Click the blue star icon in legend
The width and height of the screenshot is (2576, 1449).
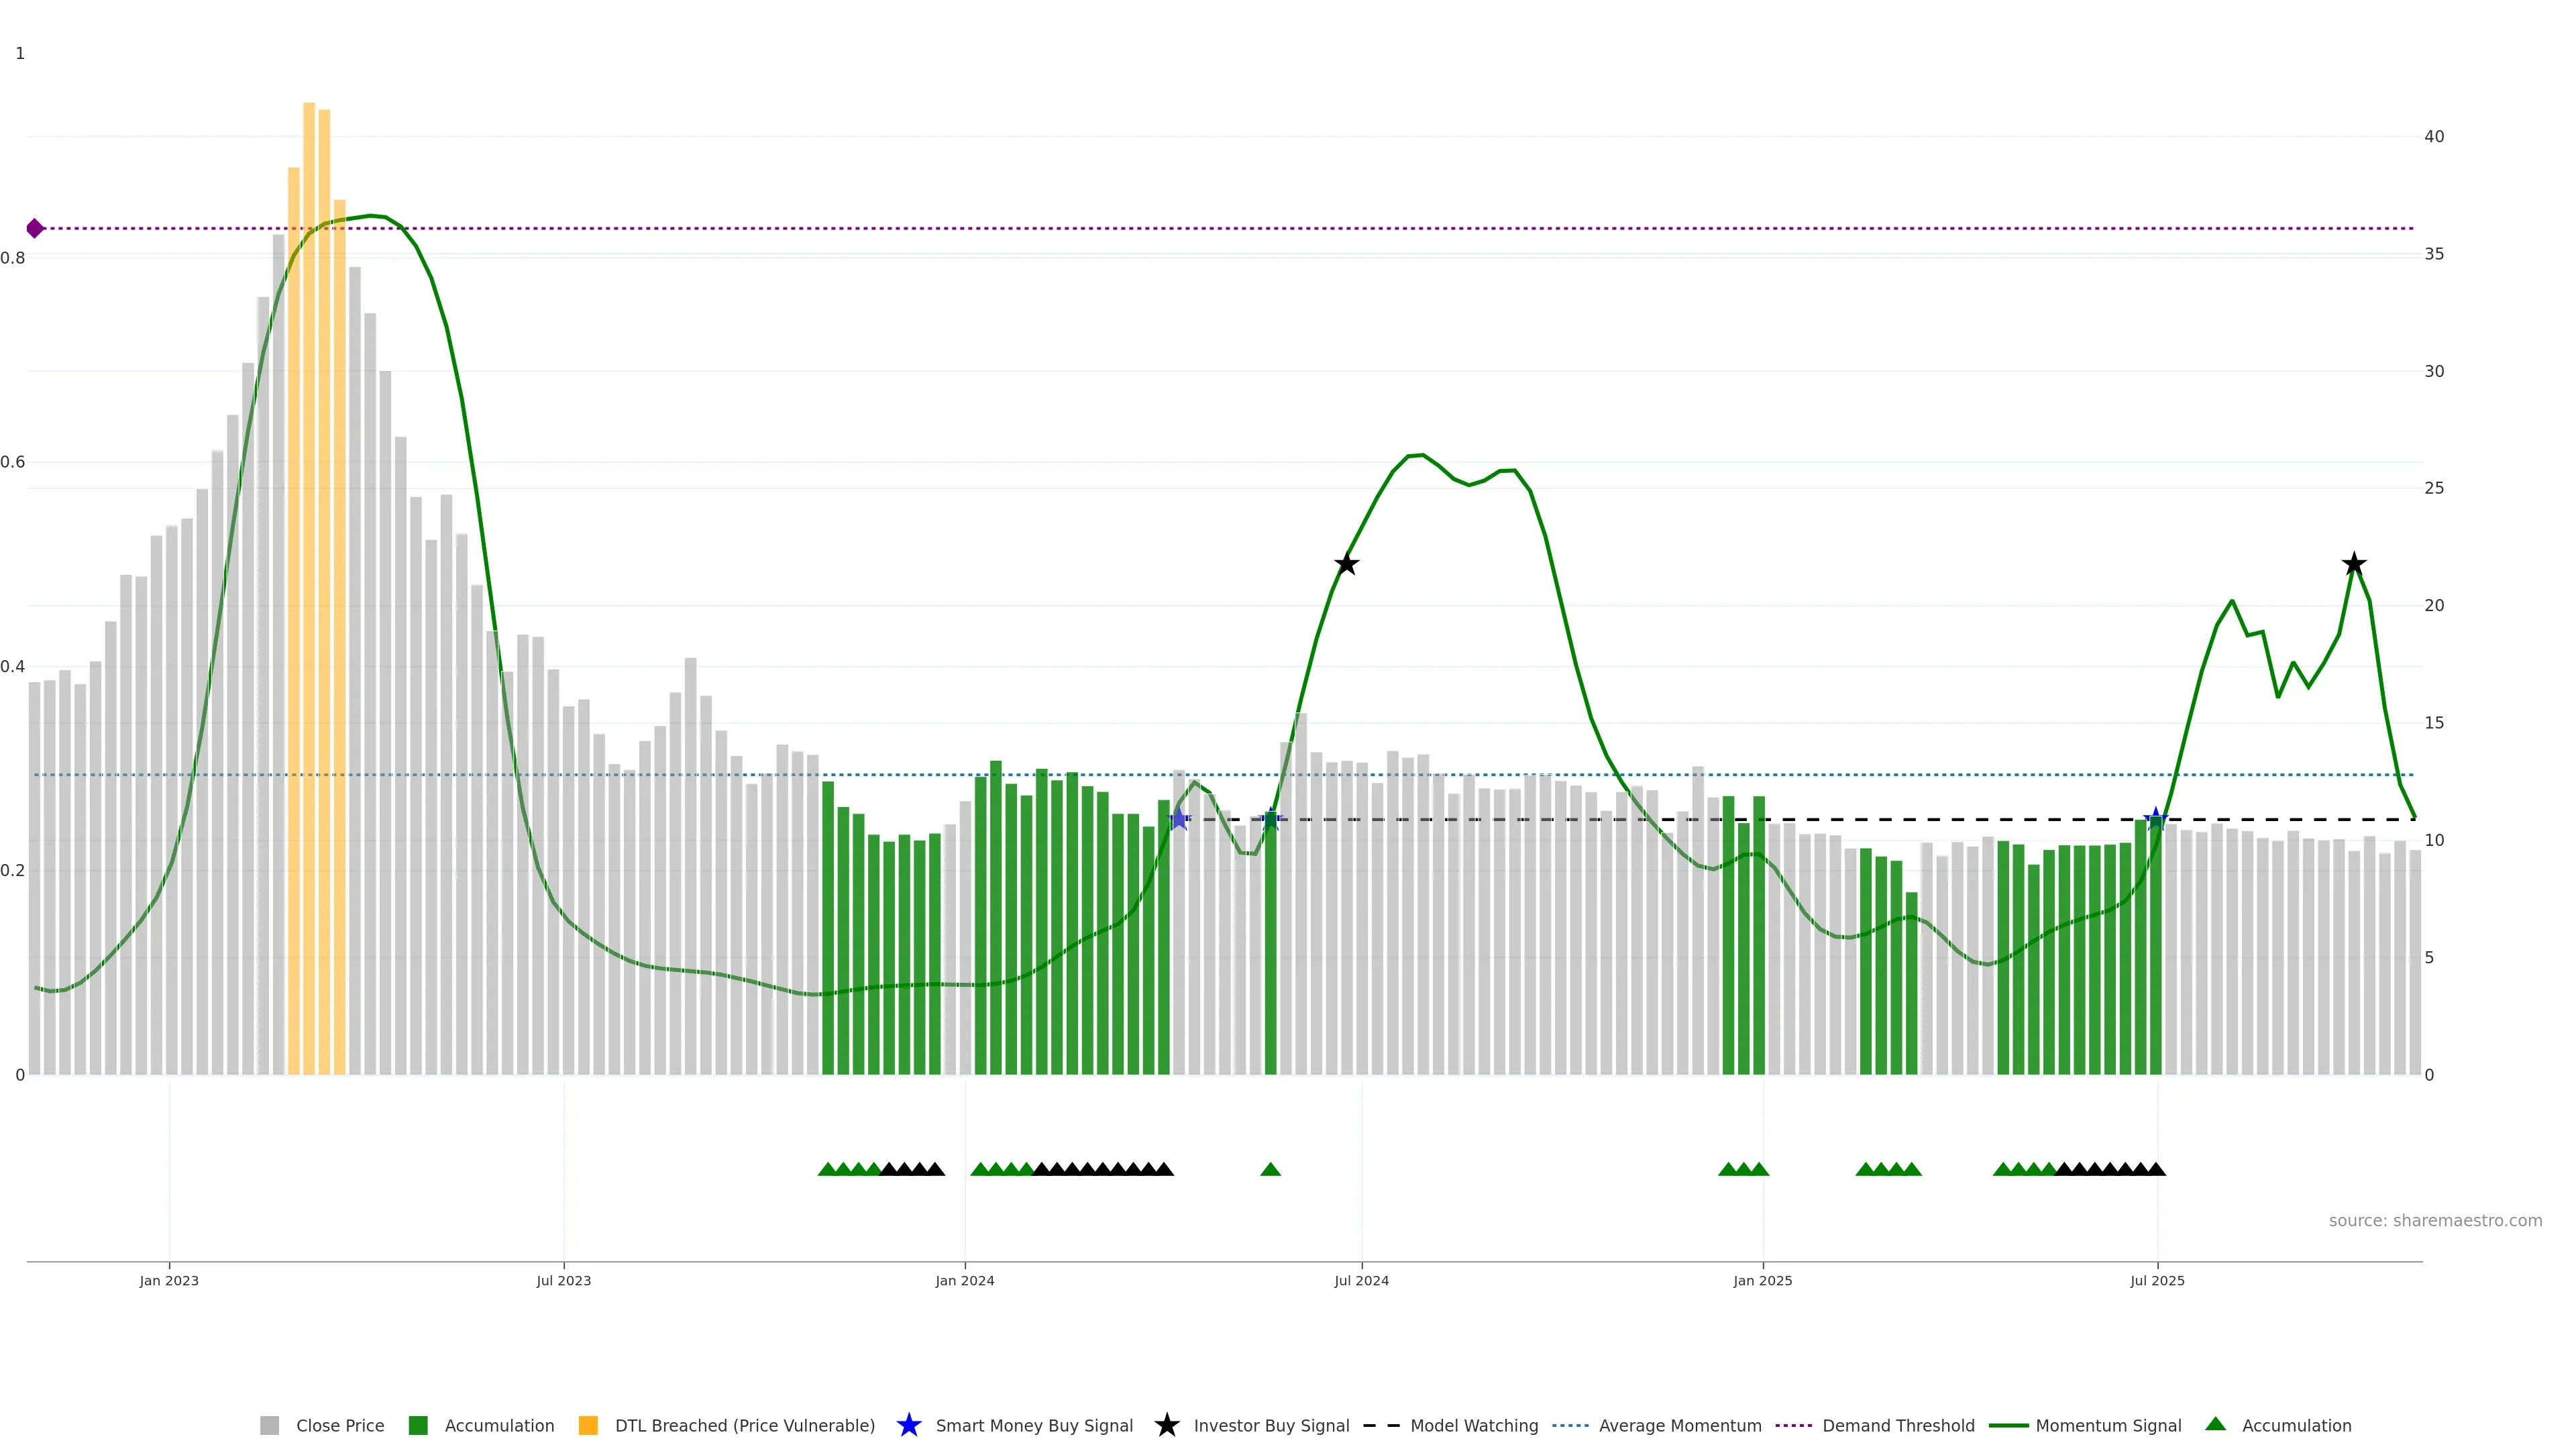(x=908, y=1425)
